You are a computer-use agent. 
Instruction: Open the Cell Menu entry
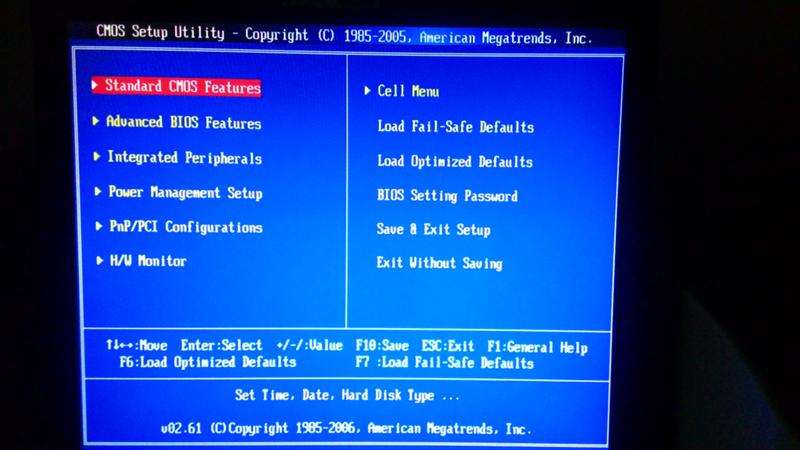[408, 91]
